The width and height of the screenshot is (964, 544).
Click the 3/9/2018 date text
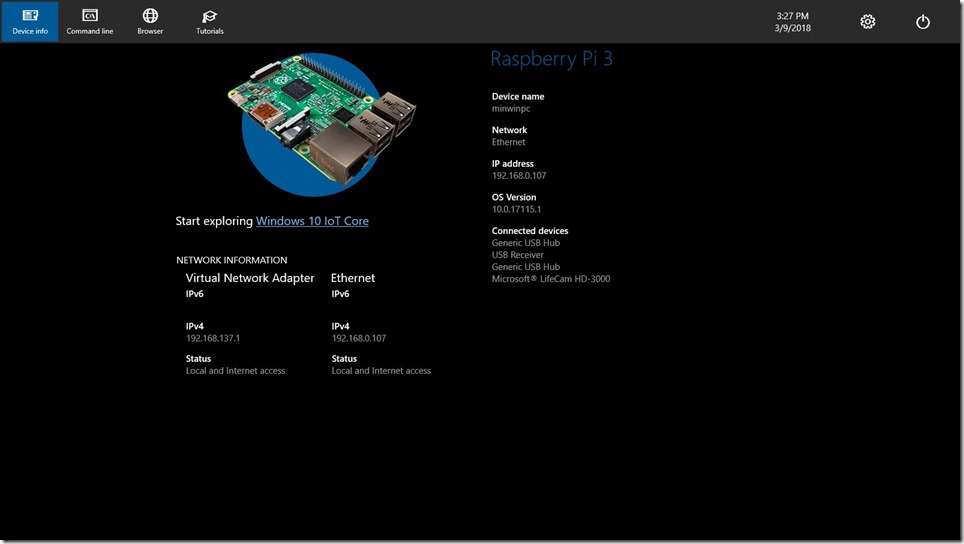click(792, 28)
